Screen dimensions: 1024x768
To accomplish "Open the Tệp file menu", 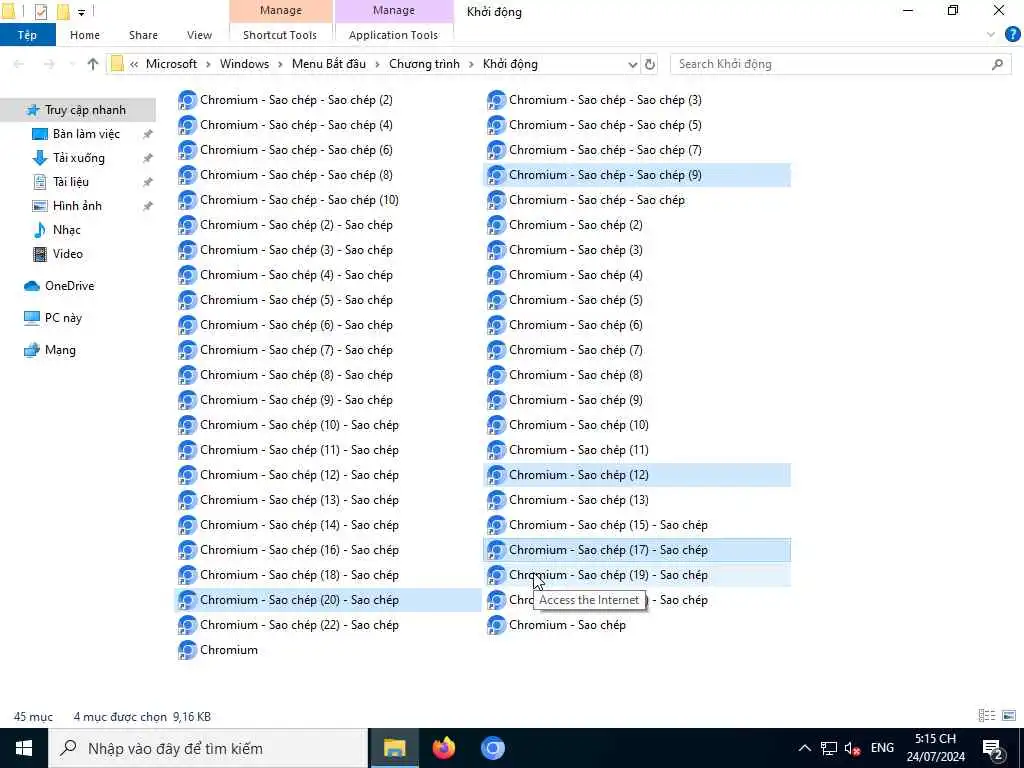I will (x=27, y=35).
